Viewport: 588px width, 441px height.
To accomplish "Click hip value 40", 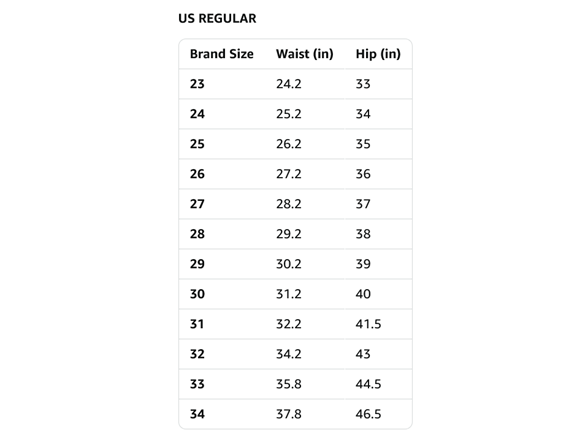I will point(363,294).
